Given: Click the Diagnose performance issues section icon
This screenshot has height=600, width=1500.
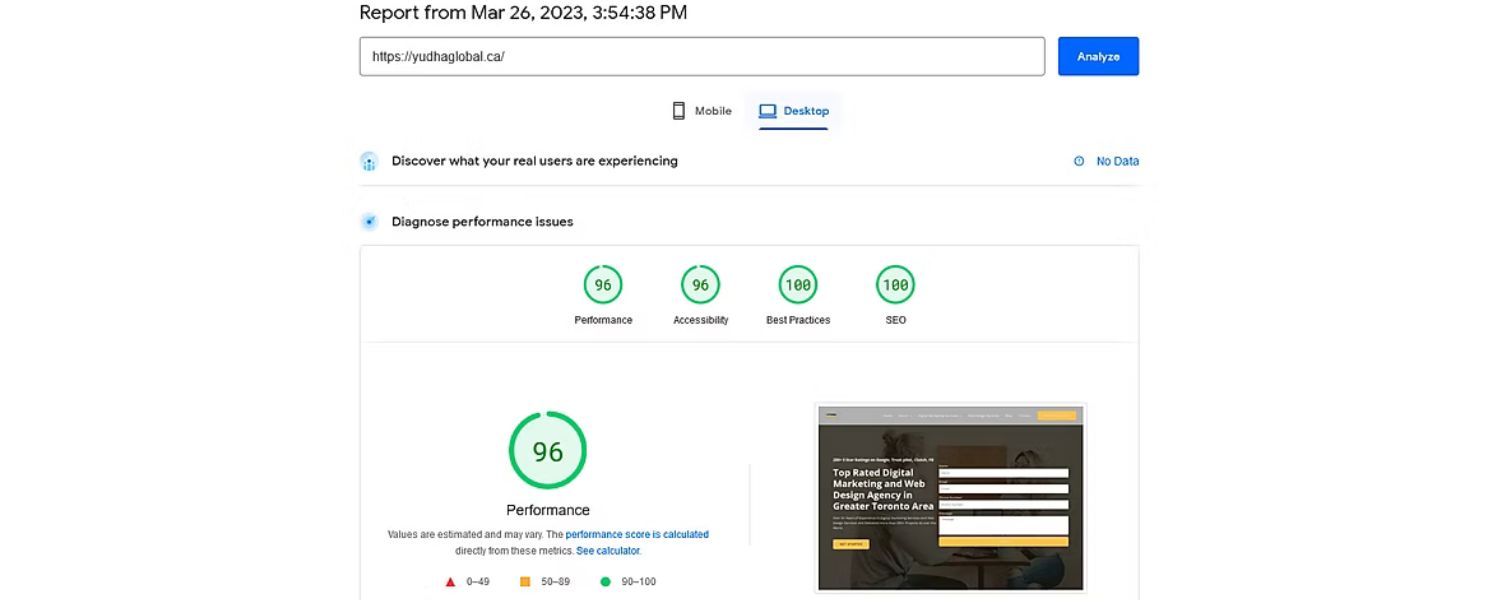Looking at the screenshot, I should tap(369, 221).
